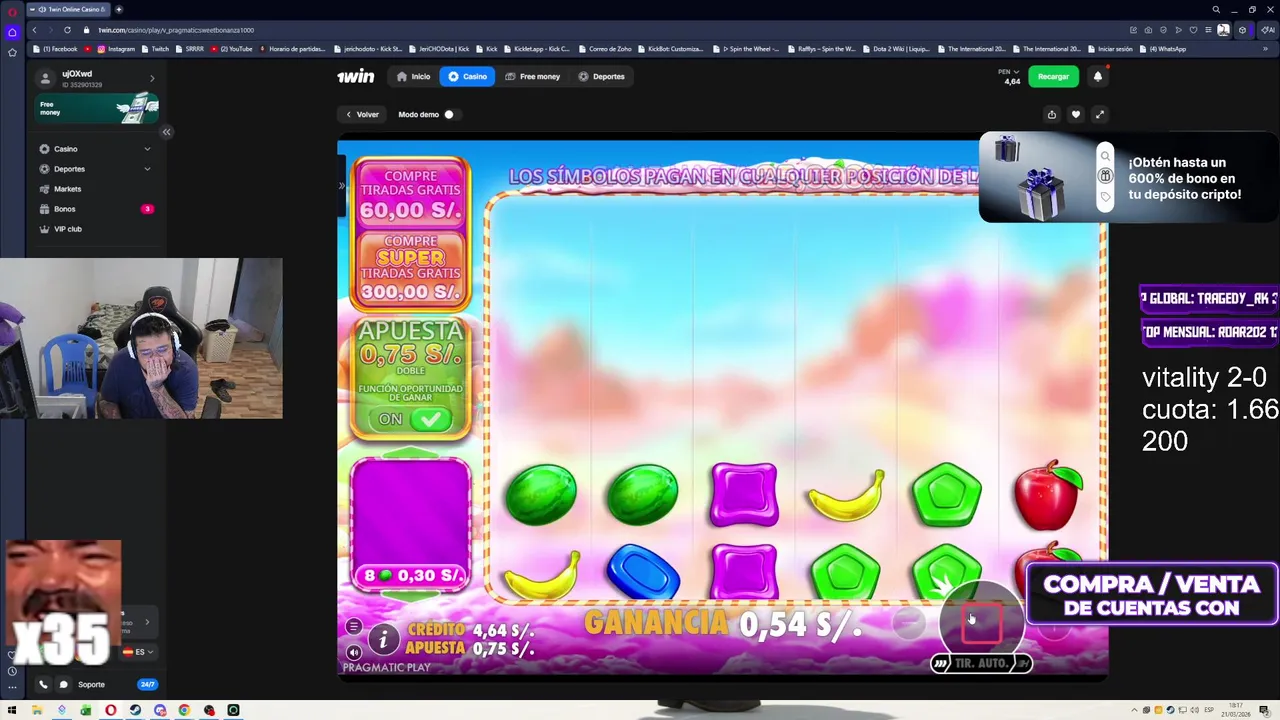Click the Opera sidebar home icon
The image size is (1280, 720).
coord(12,32)
